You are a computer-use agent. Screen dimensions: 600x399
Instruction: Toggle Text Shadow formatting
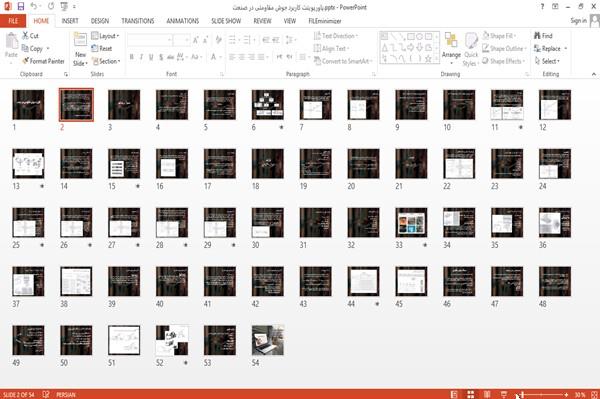pos(161,57)
